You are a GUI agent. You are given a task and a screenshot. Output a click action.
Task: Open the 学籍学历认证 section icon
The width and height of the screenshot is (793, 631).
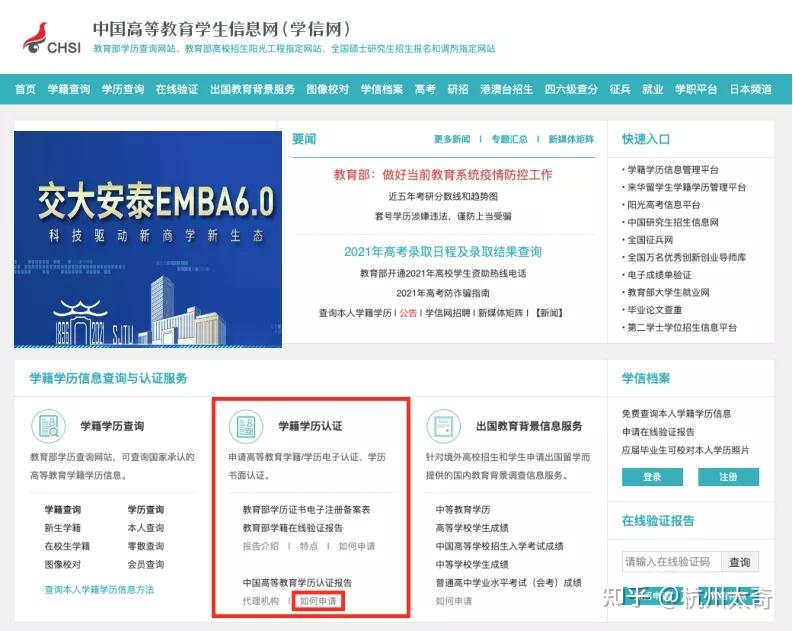(x=246, y=426)
